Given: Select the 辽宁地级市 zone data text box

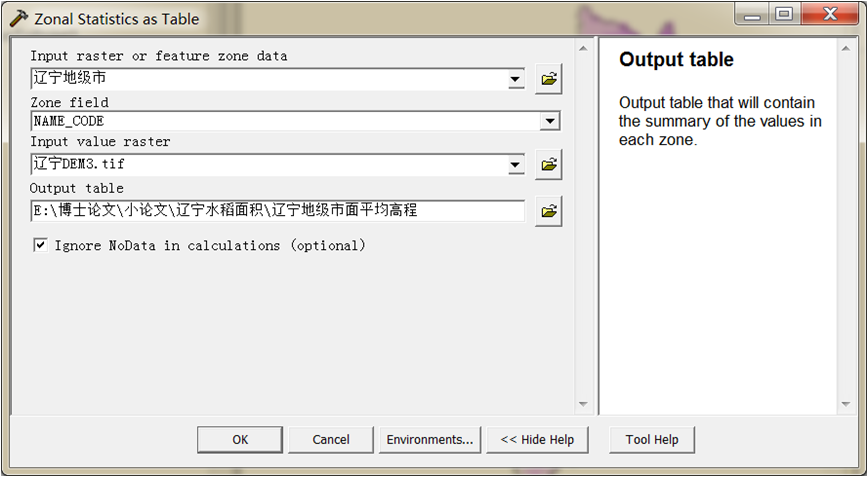Looking at the screenshot, I should point(265,79).
